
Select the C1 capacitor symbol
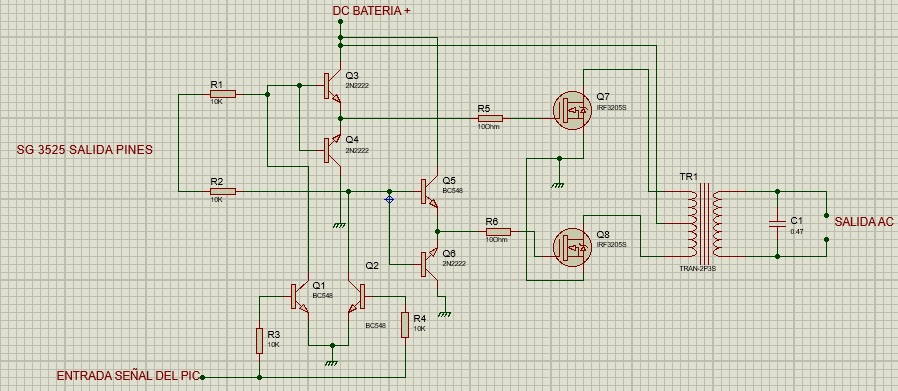(777, 224)
